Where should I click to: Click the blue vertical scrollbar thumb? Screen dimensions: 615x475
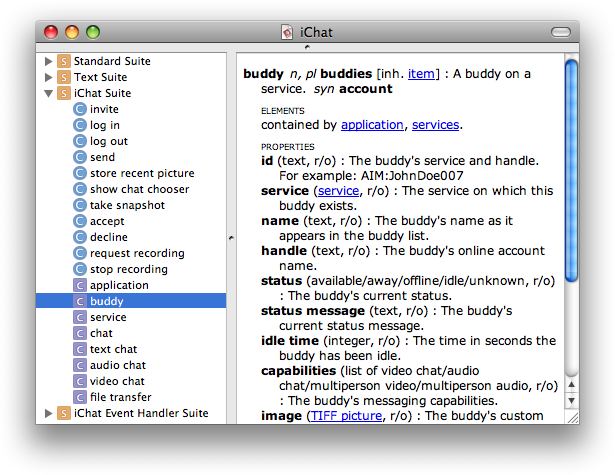(571, 171)
